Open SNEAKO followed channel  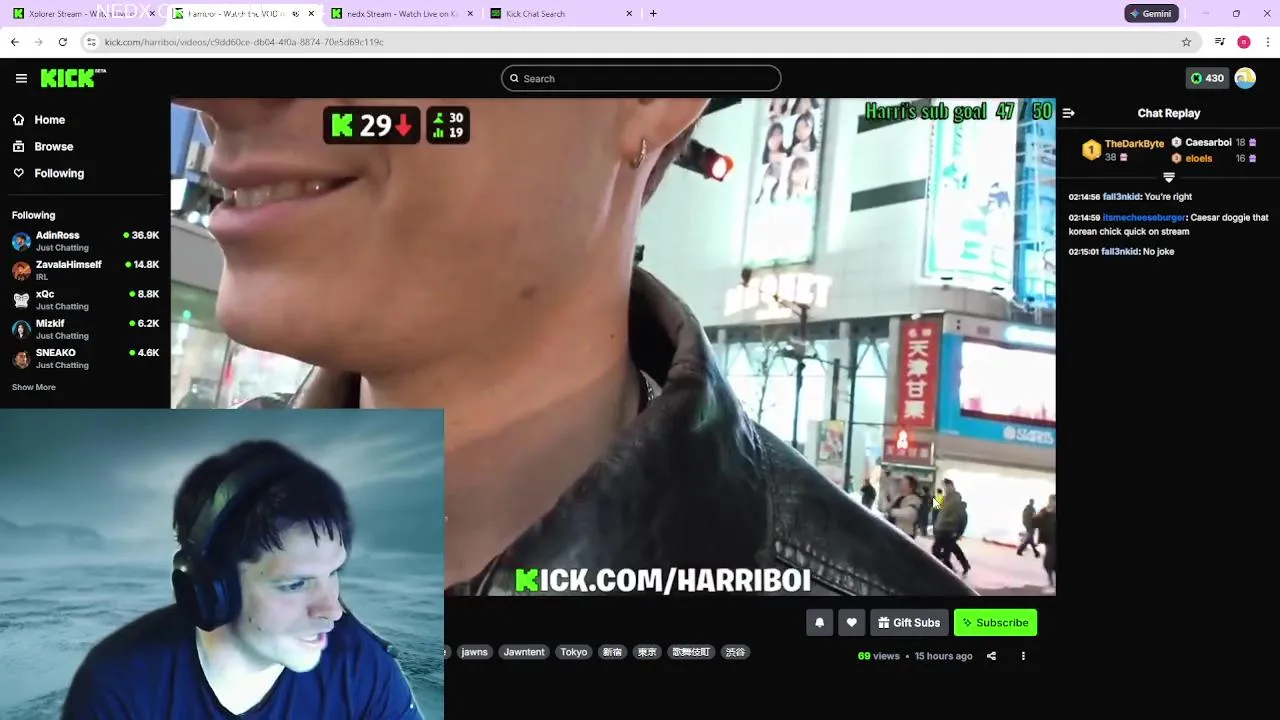pyautogui.click(x=85, y=358)
